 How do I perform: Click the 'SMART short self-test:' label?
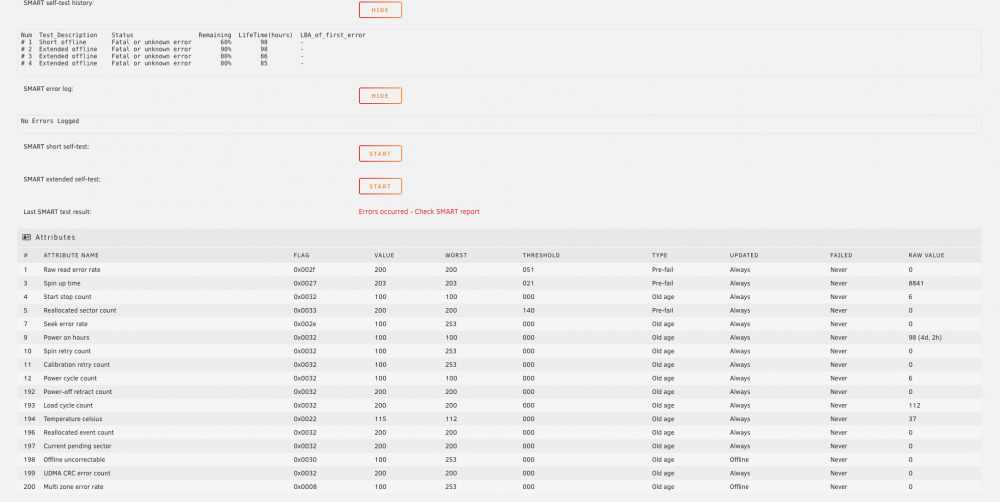click(x=56, y=147)
